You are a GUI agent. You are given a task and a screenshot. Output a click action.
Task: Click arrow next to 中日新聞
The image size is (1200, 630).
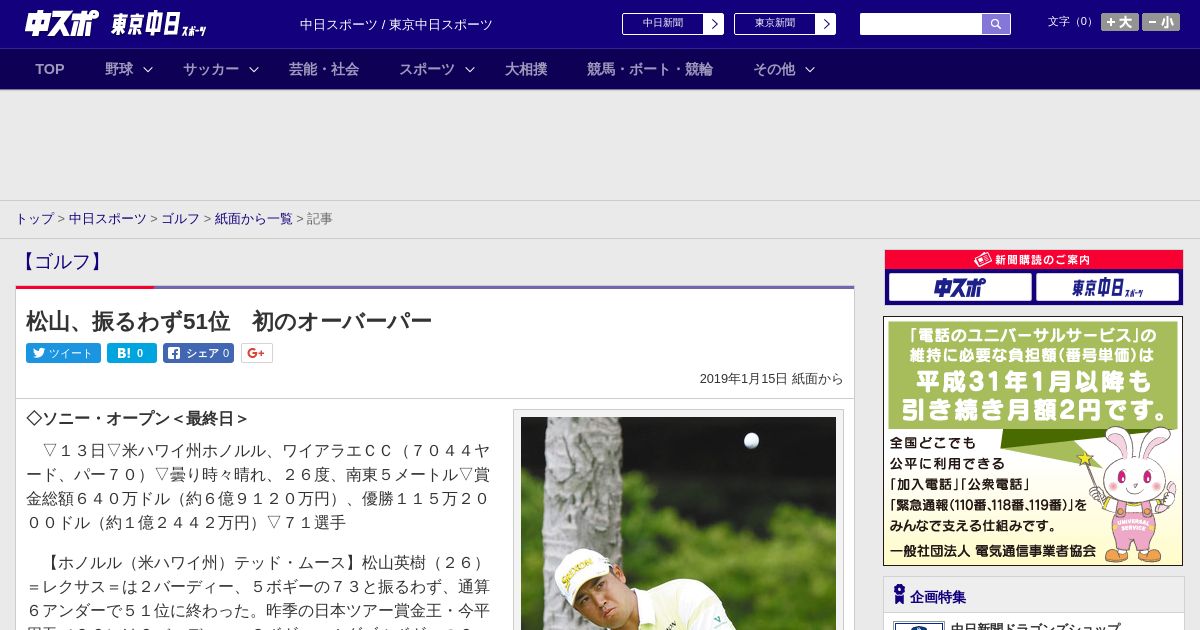[714, 24]
